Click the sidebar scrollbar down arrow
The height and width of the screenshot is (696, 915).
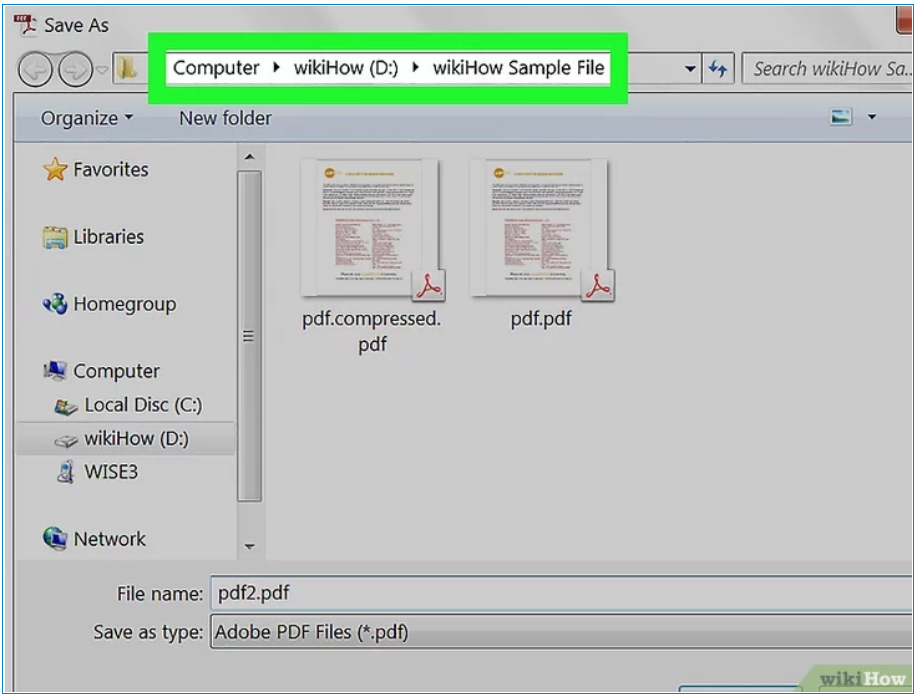[250, 547]
